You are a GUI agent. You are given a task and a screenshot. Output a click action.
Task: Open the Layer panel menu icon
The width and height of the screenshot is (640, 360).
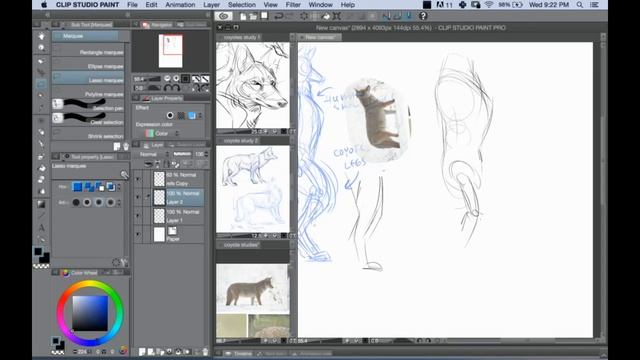pyautogui.click(x=137, y=144)
